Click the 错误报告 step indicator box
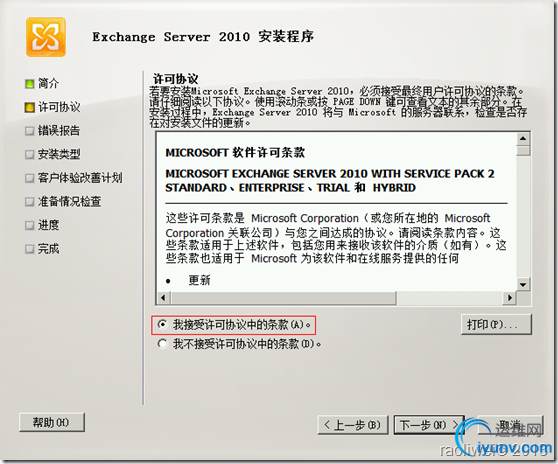 tap(30, 131)
